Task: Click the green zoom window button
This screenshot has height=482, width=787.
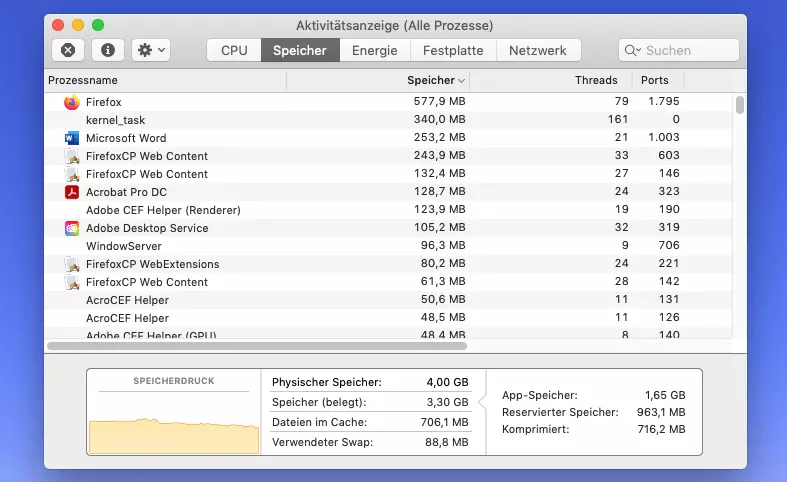Action: click(98, 25)
